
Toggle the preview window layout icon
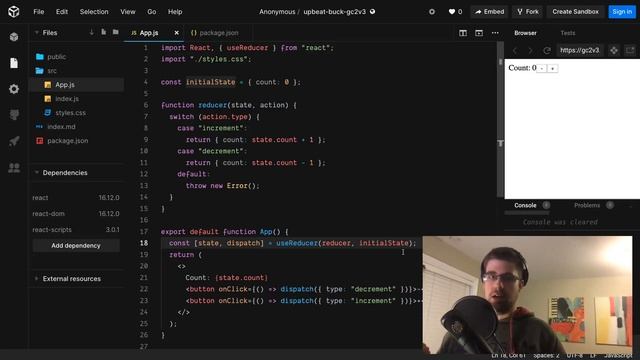click(x=479, y=33)
